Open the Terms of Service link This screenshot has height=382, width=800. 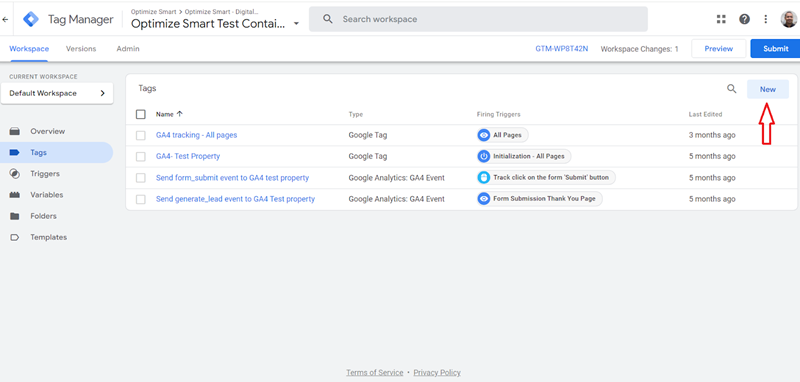[374, 373]
